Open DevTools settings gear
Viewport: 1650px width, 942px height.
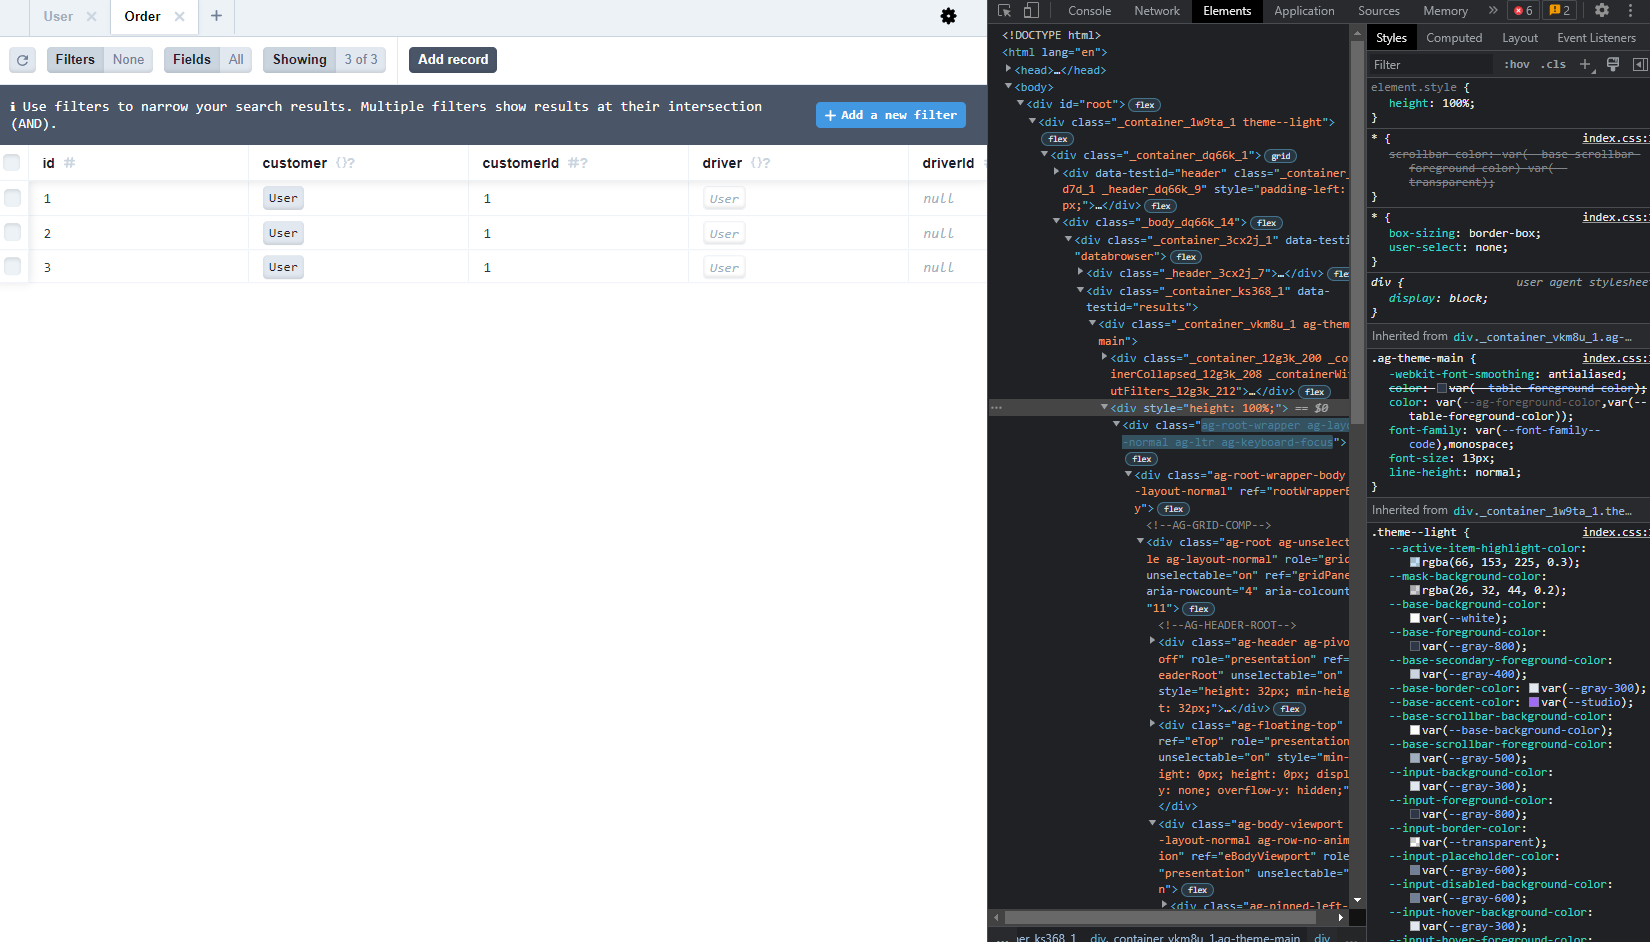pos(1602,11)
